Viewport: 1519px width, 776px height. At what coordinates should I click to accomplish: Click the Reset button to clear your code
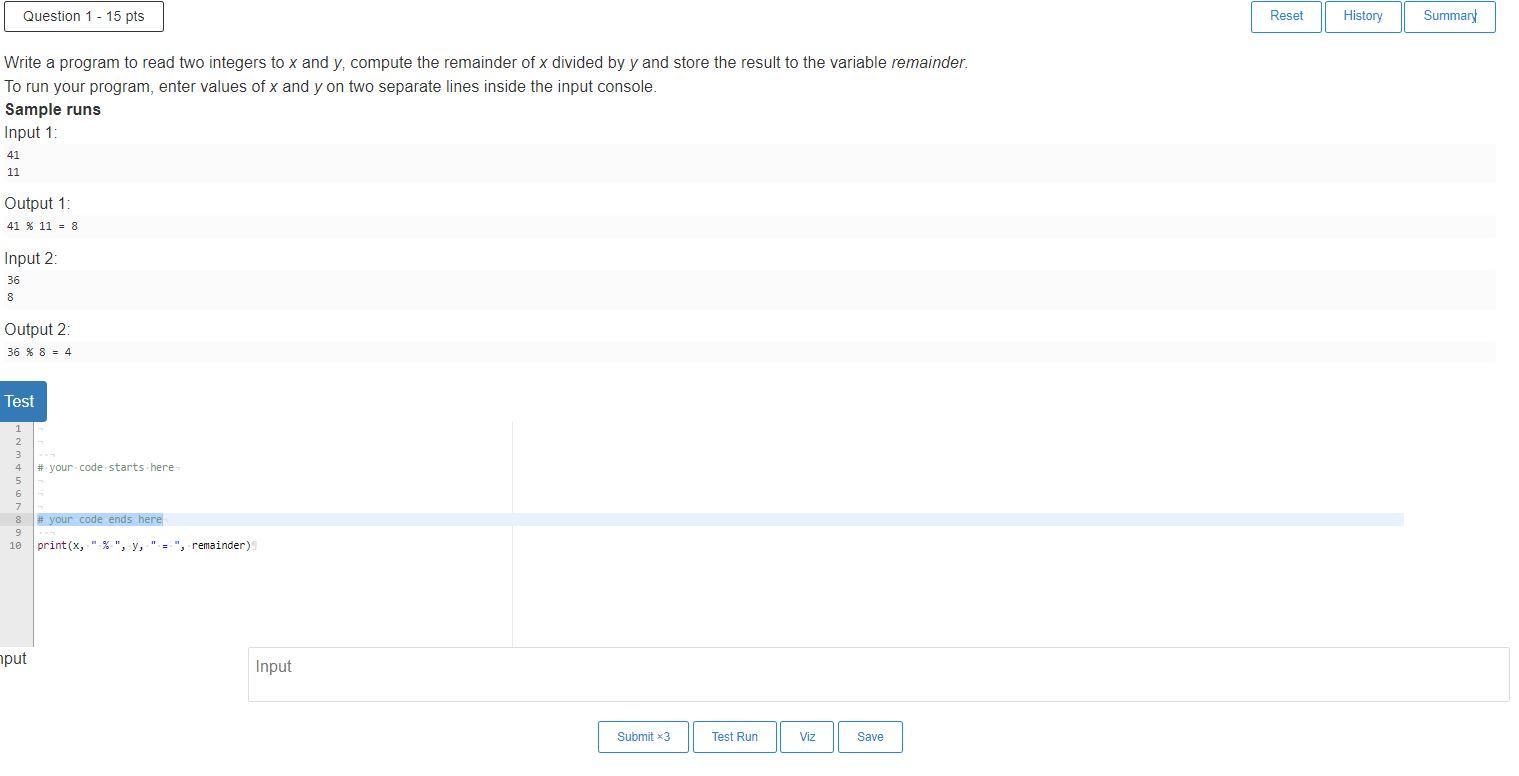tap(1285, 16)
